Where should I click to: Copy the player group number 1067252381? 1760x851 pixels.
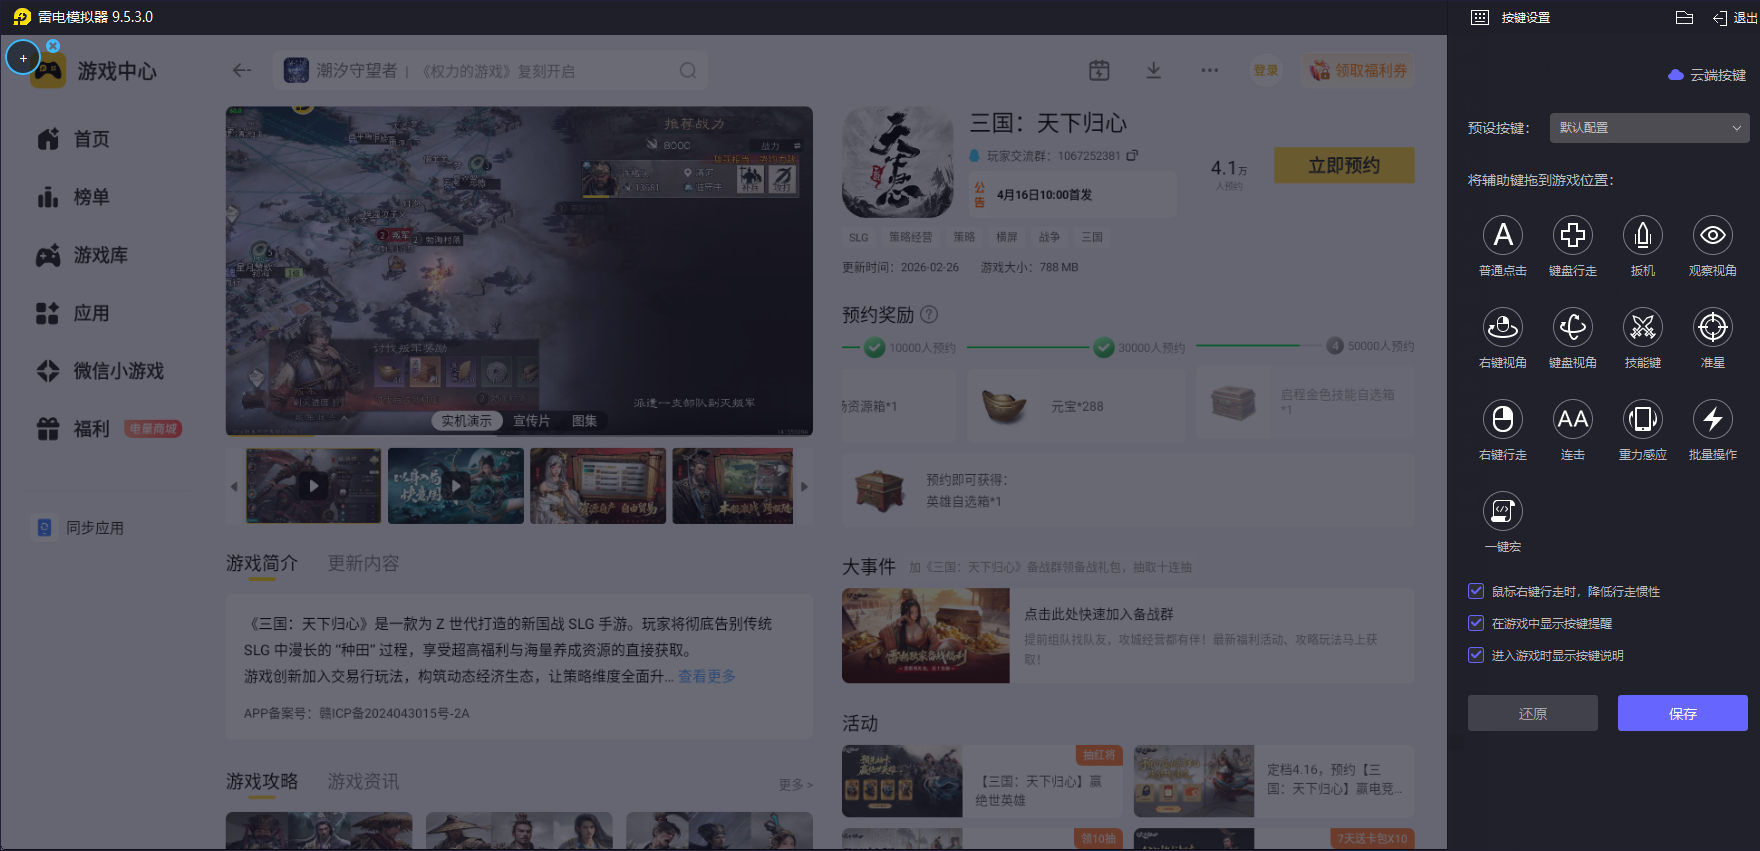coord(1132,156)
